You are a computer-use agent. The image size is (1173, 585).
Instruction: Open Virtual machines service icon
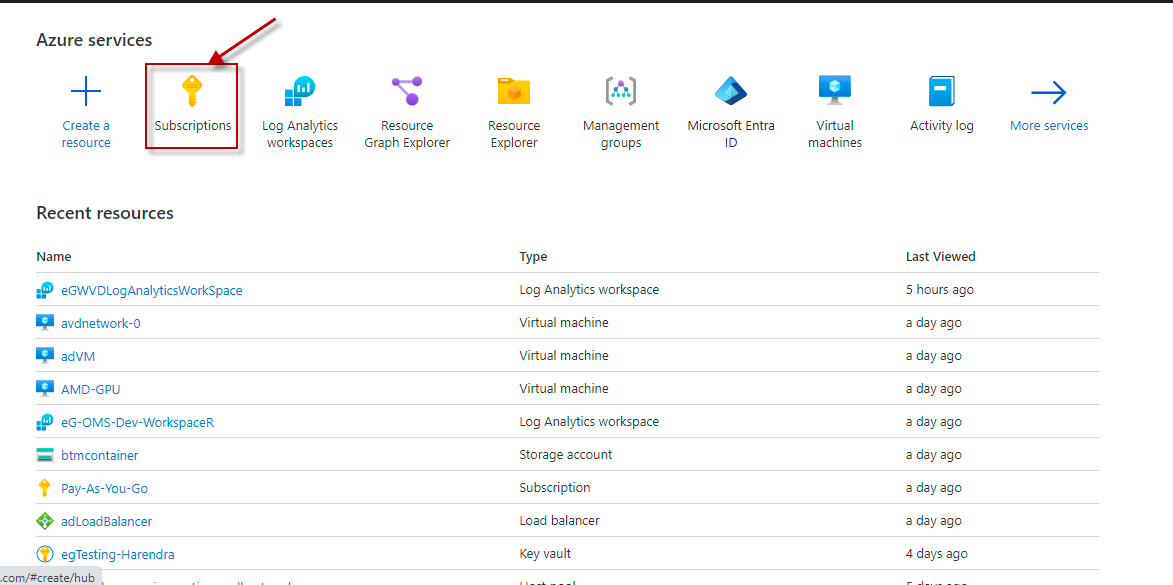(835, 91)
